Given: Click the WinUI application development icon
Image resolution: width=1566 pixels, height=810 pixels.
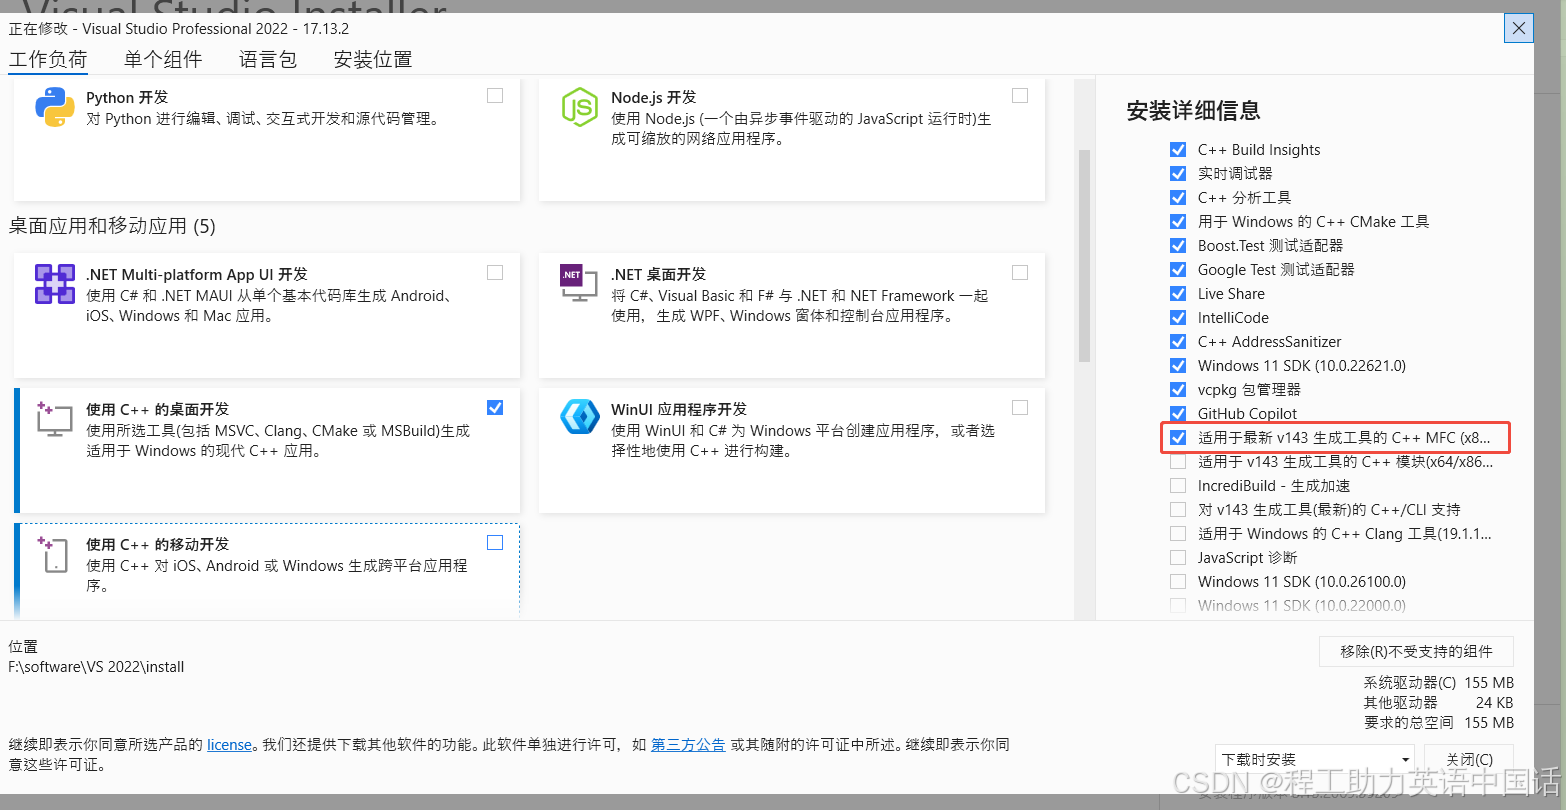Looking at the screenshot, I should pyautogui.click(x=579, y=417).
